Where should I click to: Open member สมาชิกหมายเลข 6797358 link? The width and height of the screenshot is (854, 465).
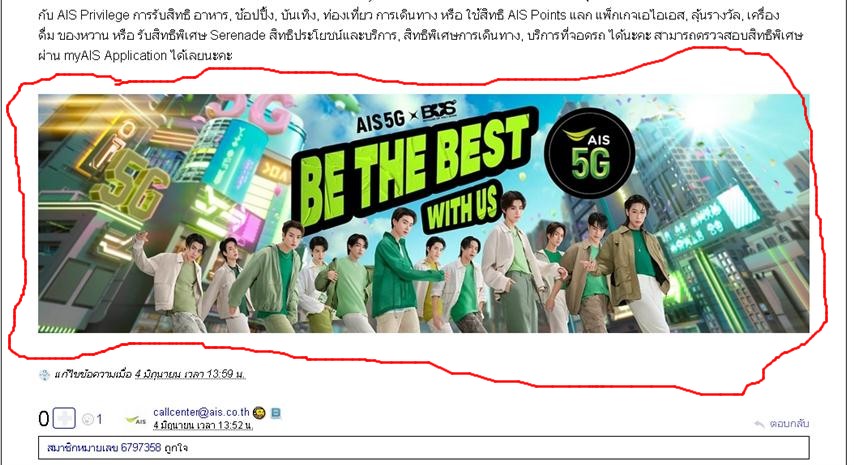(103, 448)
